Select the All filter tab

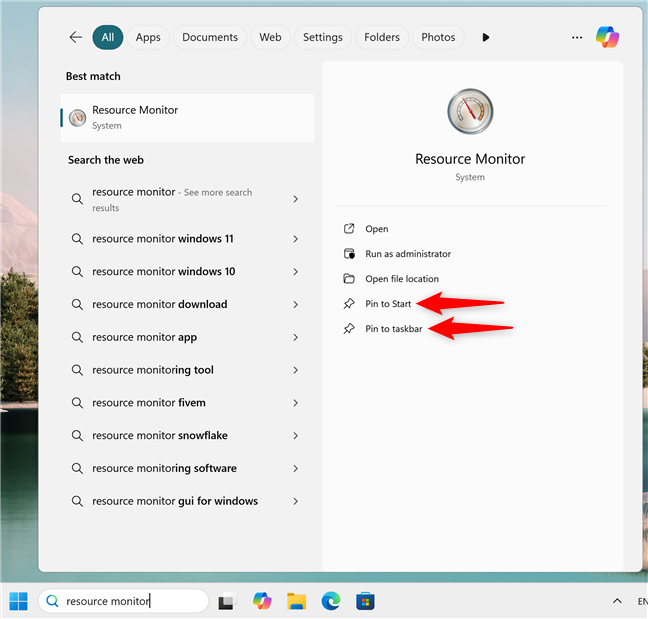(107, 37)
